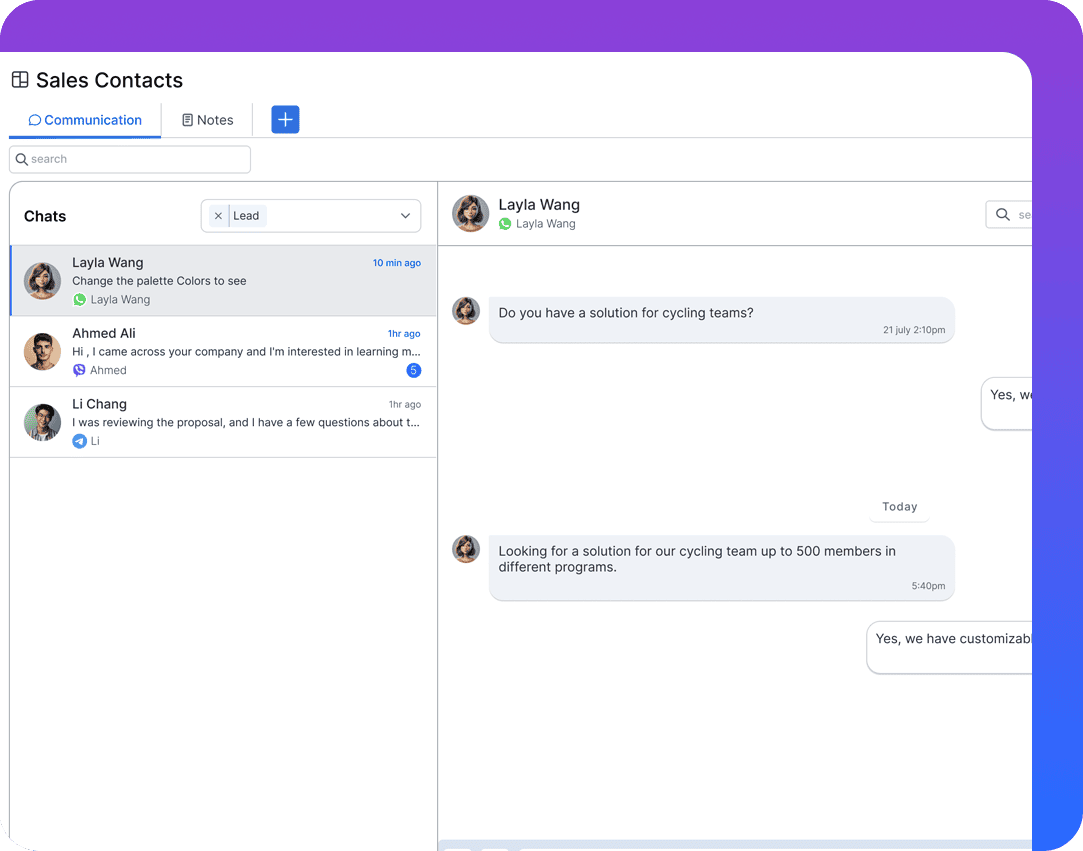Click Layla Wang's avatar in the chat list
1083x851 pixels.
pyautogui.click(x=43, y=281)
